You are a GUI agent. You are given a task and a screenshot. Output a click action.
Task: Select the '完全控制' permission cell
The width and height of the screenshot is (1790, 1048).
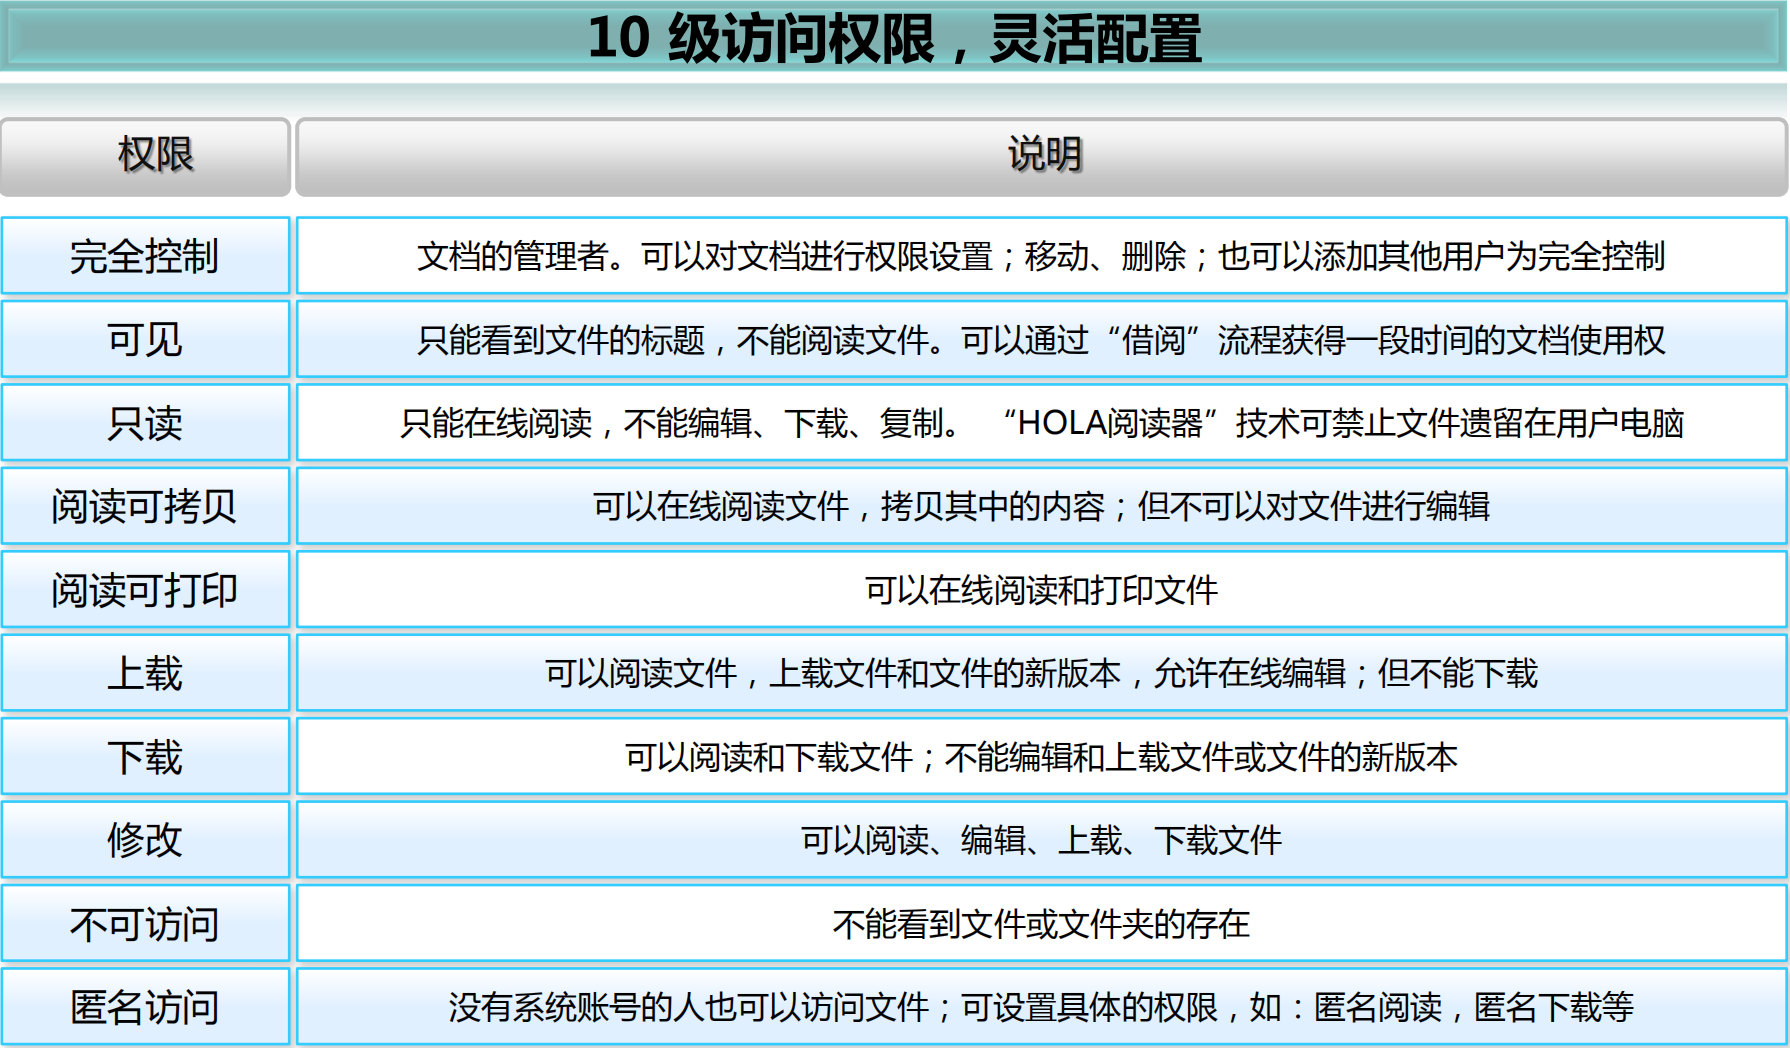[146, 256]
